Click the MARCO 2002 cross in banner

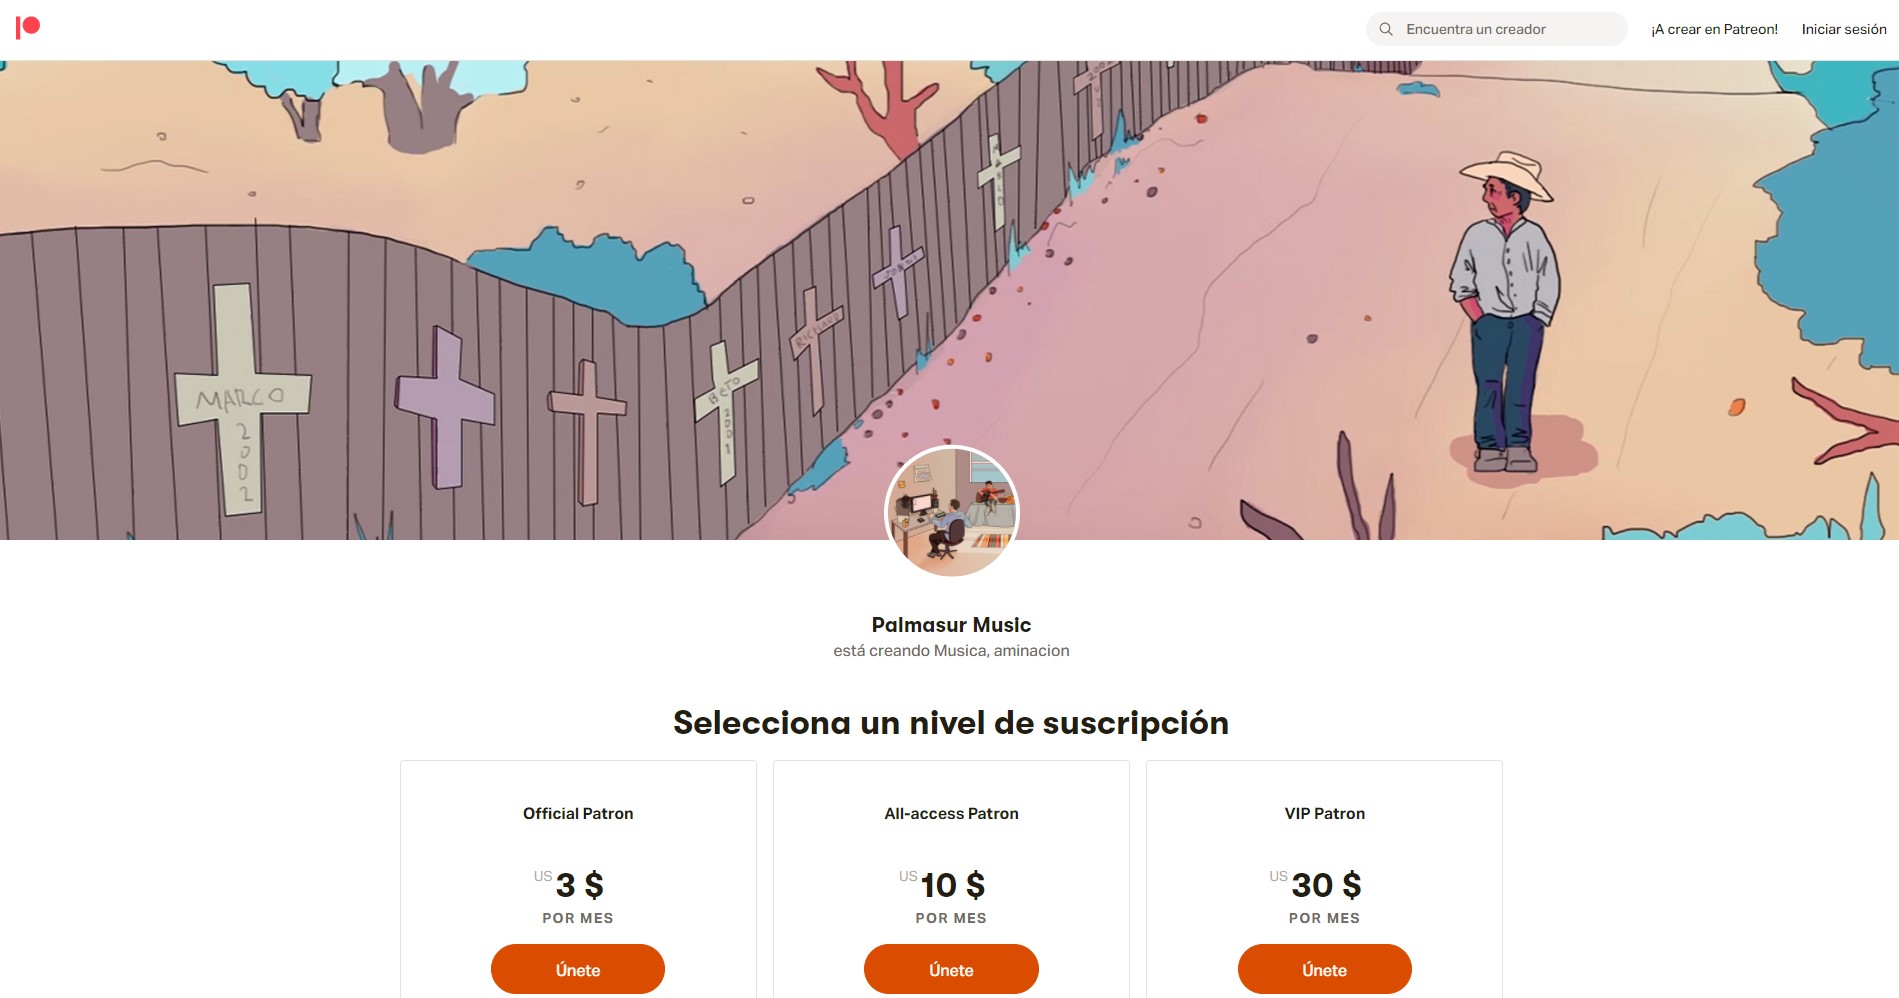(241, 400)
